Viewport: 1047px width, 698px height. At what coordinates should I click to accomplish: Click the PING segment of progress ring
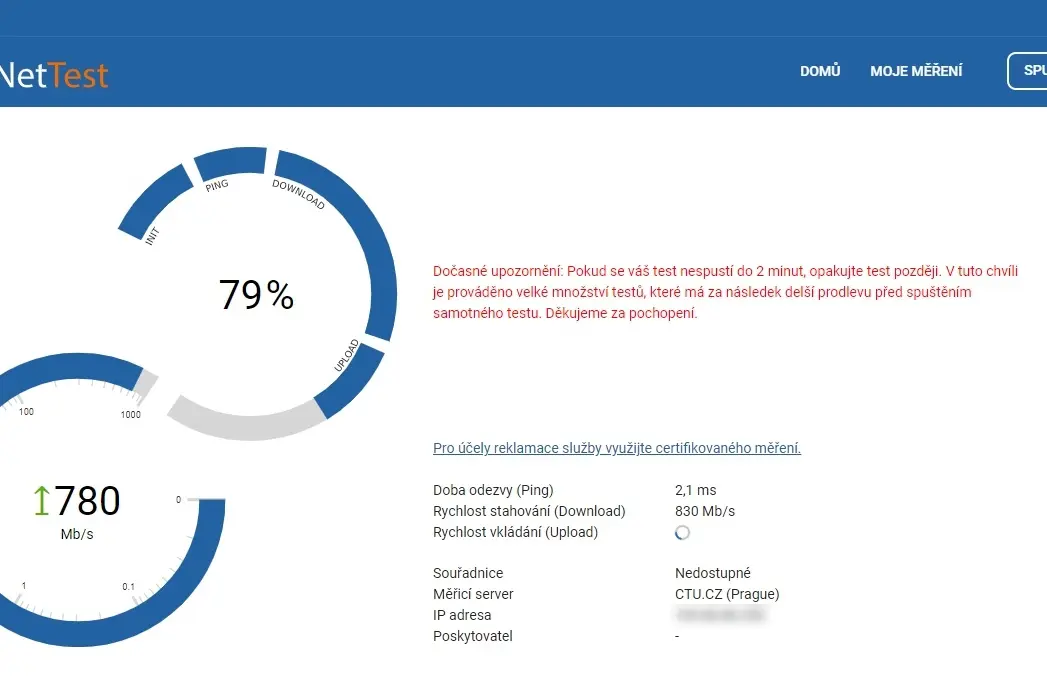pyautogui.click(x=230, y=164)
